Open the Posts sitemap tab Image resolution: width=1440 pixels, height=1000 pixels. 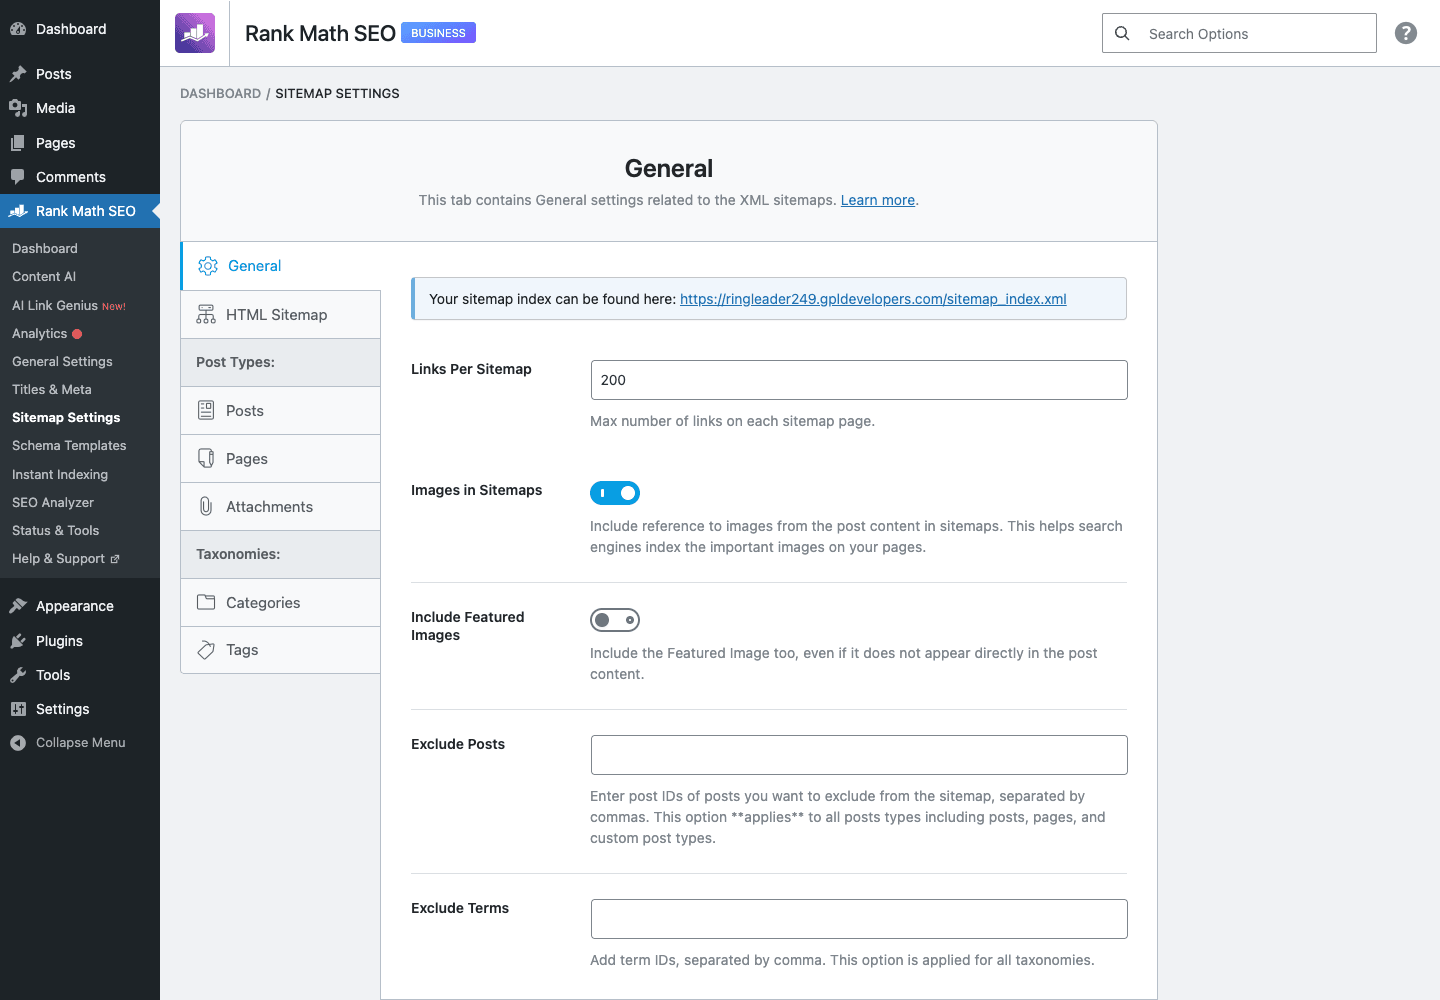click(281, 410)
